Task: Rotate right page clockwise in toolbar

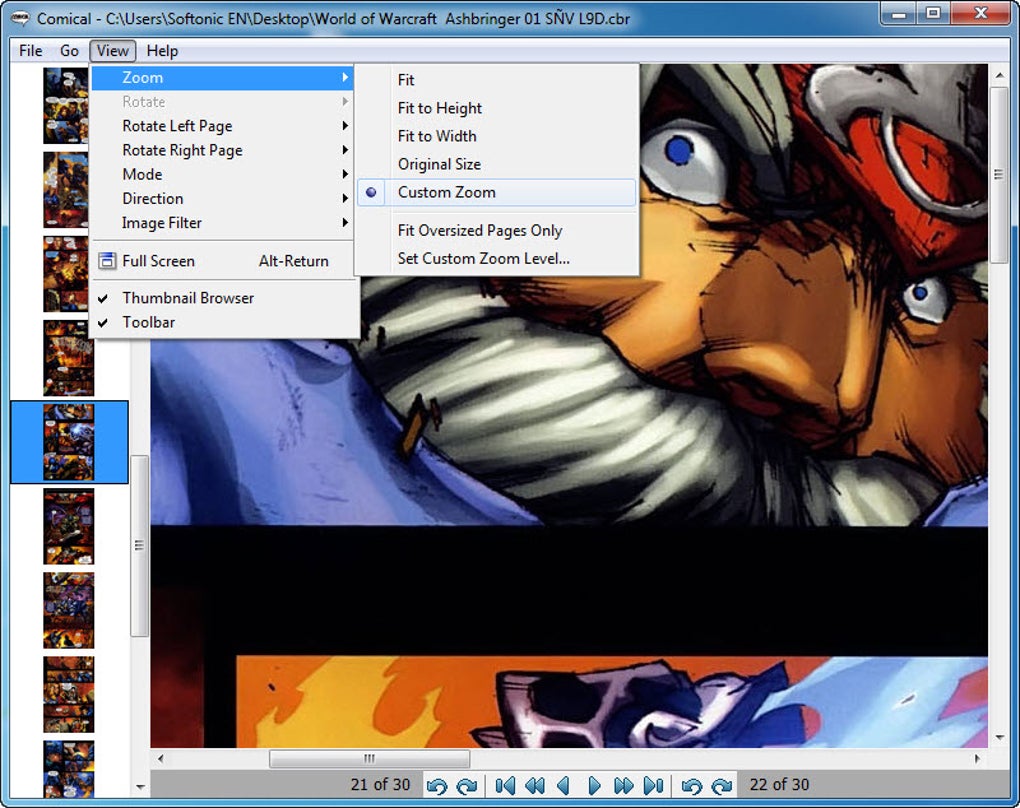Action: [721, 786]
